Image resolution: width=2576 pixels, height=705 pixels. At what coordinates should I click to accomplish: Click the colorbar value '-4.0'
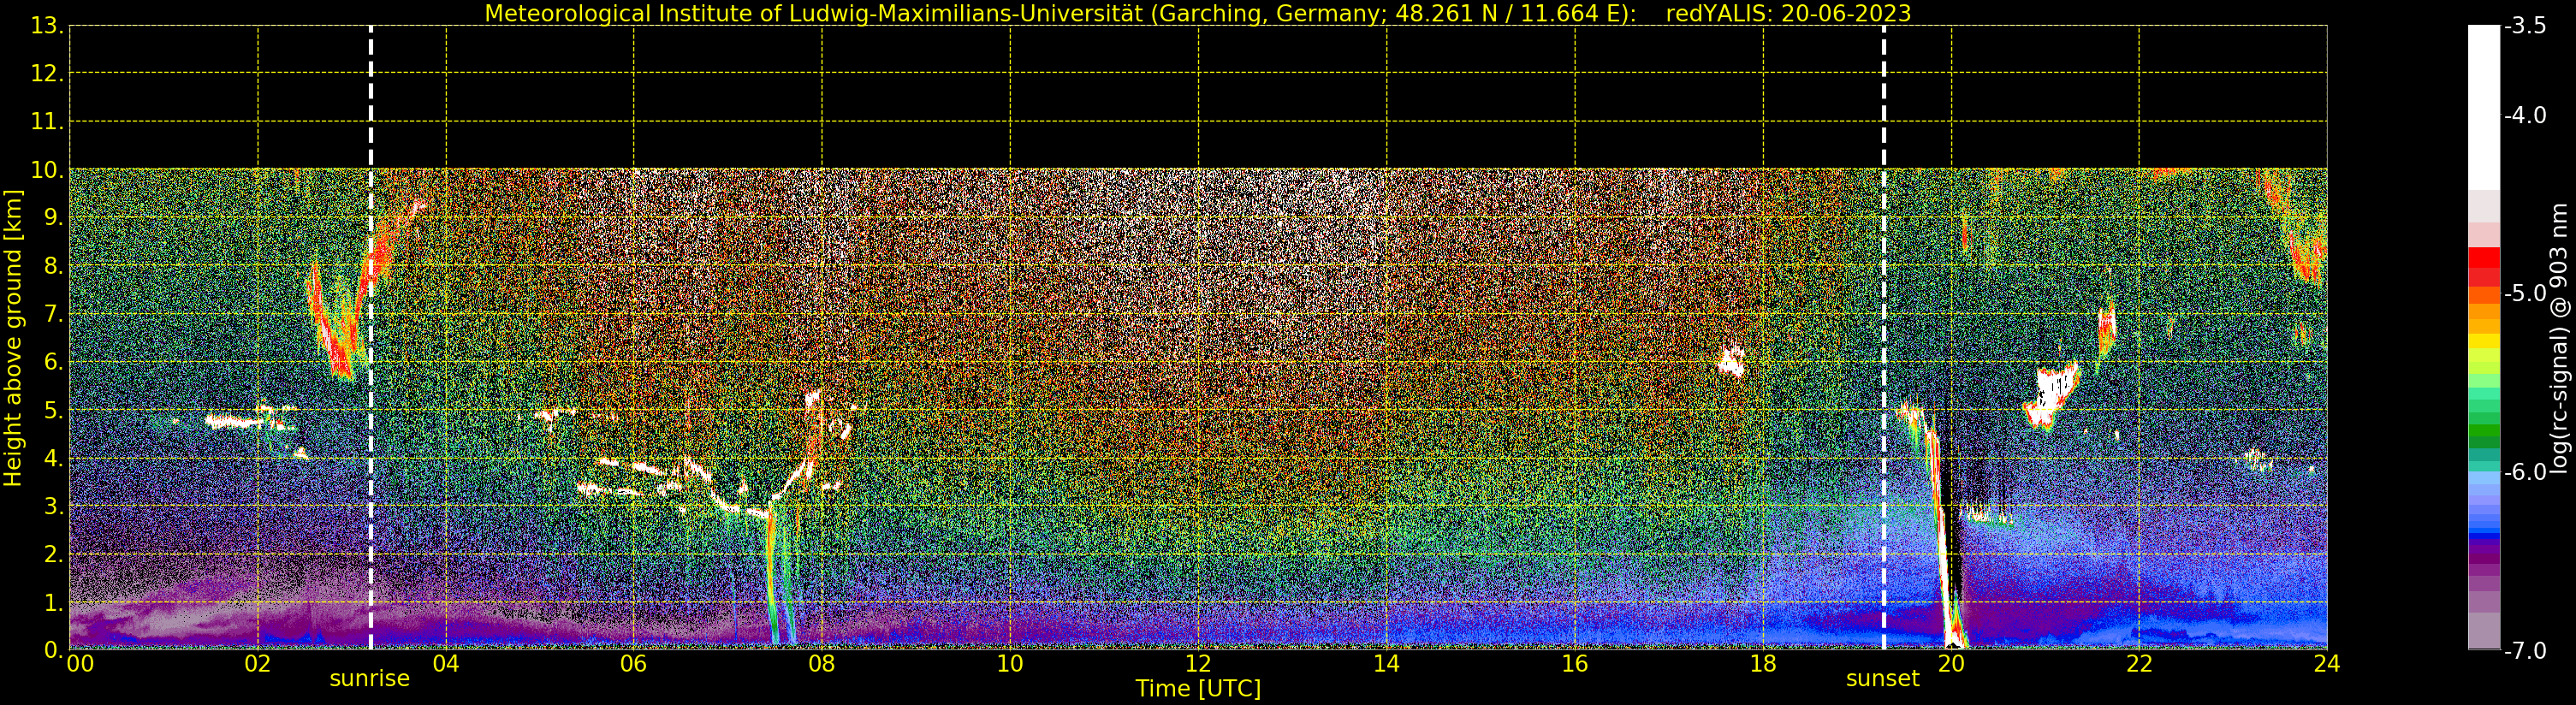(2525, 115)
